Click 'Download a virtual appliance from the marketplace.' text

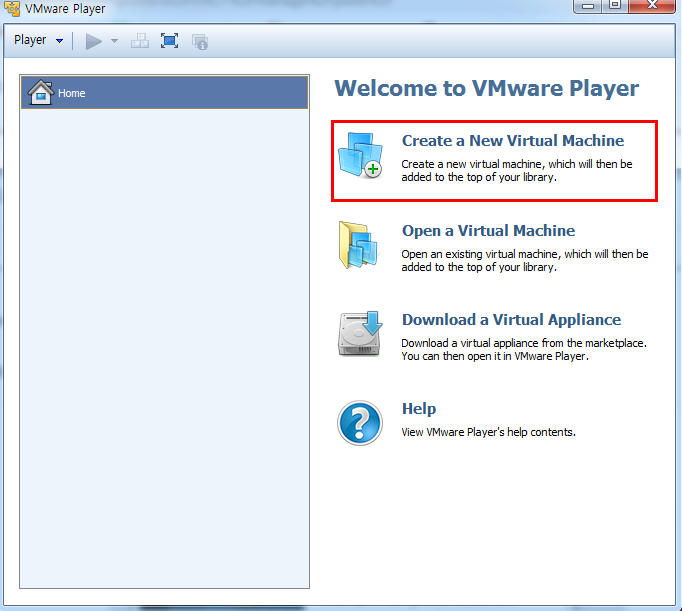coord(524,343)
